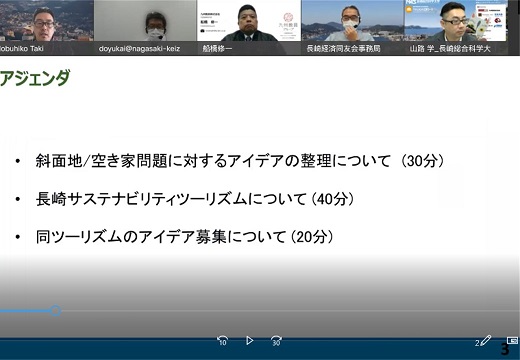Open the pencil annotation icon

pos(486,340)
